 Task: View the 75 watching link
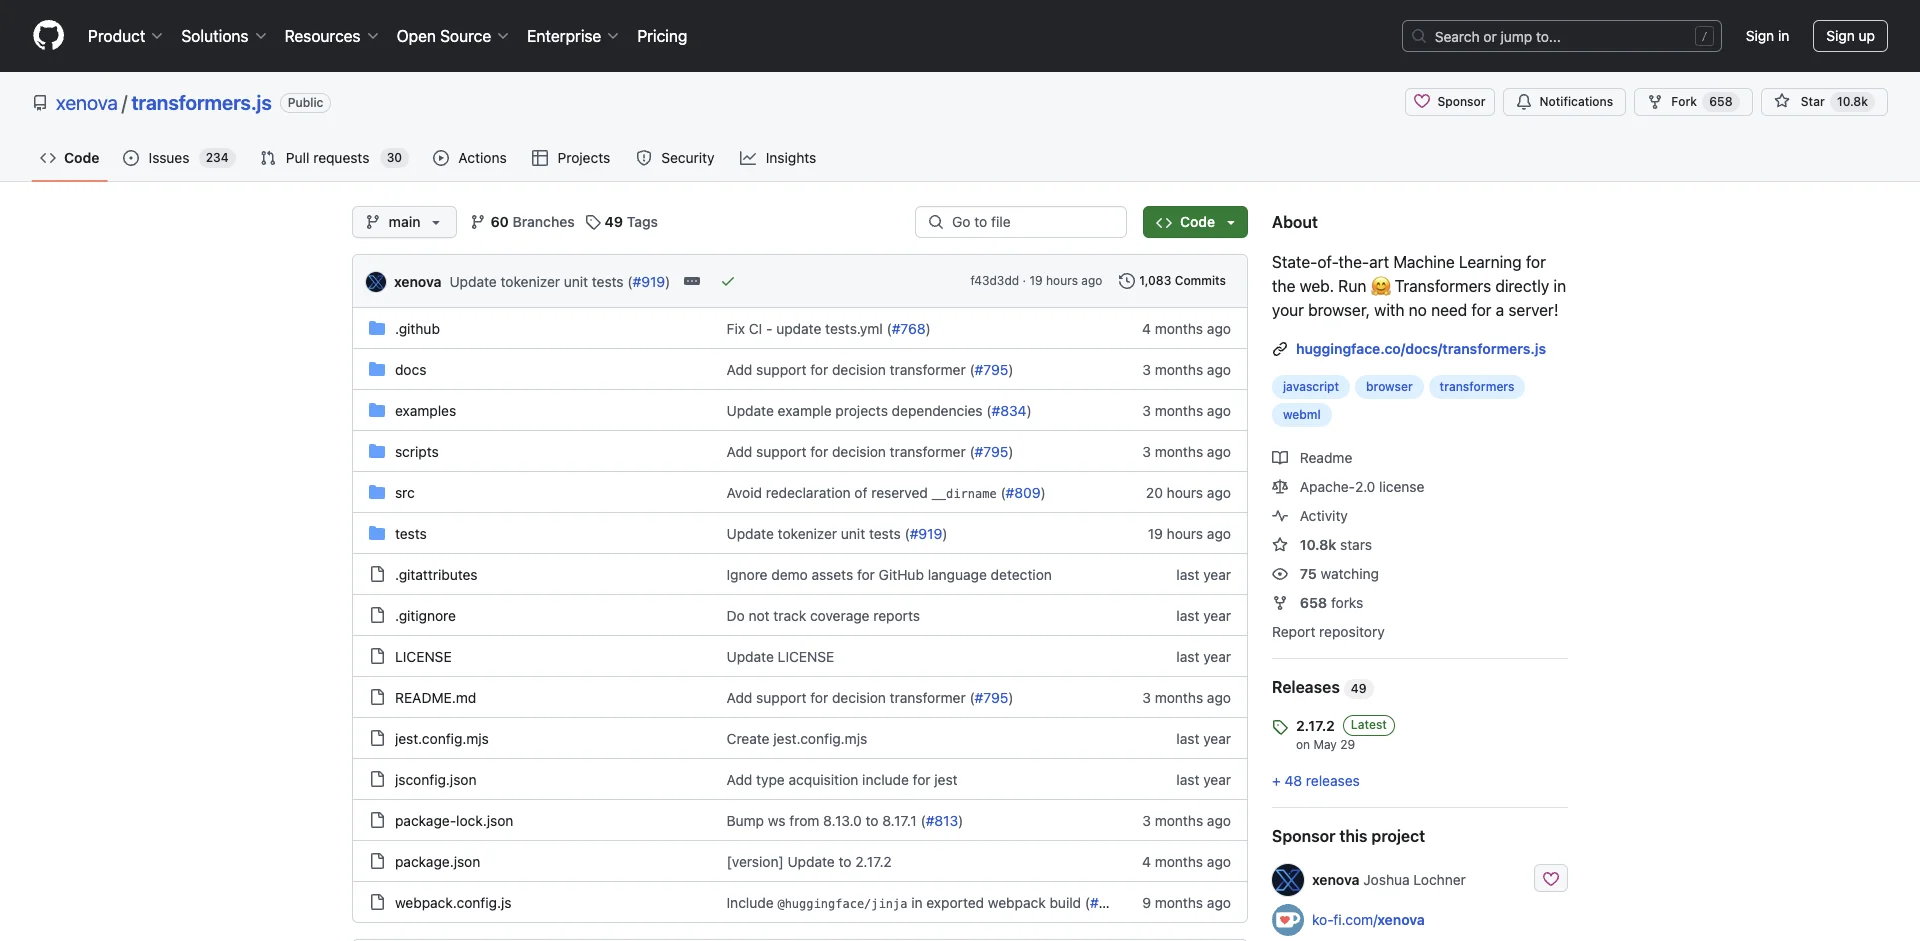pos(1325,574)
